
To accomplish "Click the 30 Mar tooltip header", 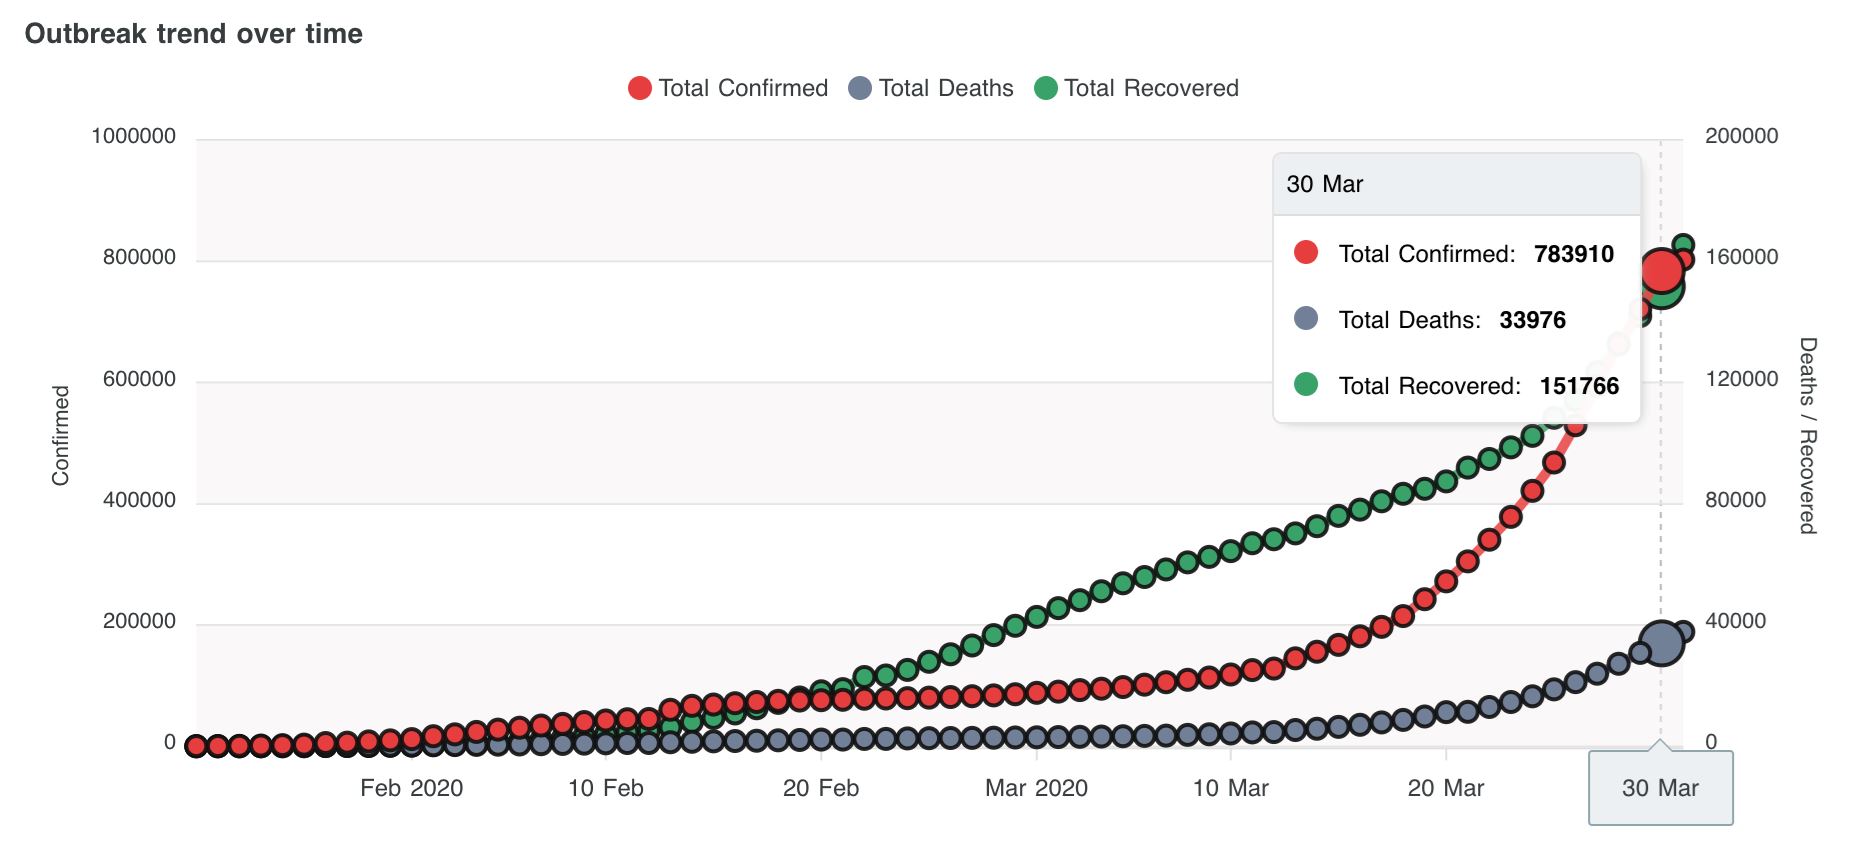I will [x=1325, y=185].
